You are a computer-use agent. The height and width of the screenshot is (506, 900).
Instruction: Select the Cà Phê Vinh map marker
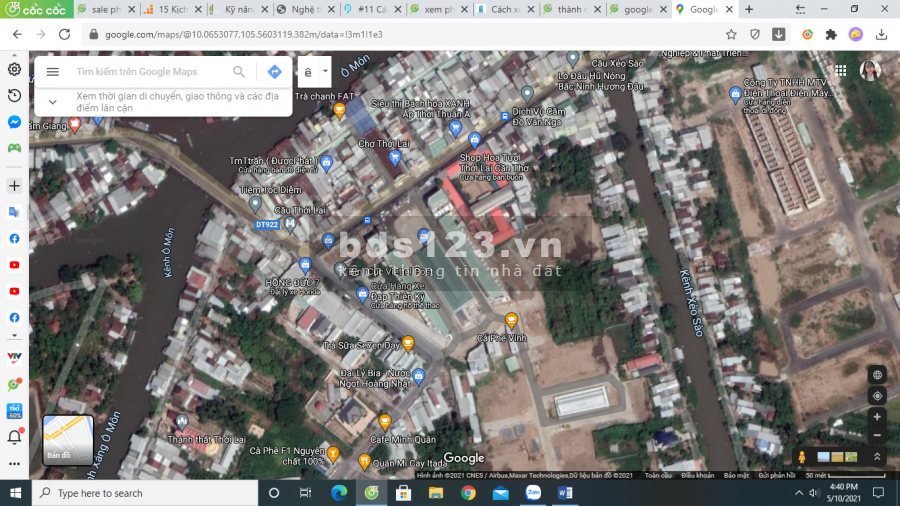pyautogui.click(x=511, y=320)
